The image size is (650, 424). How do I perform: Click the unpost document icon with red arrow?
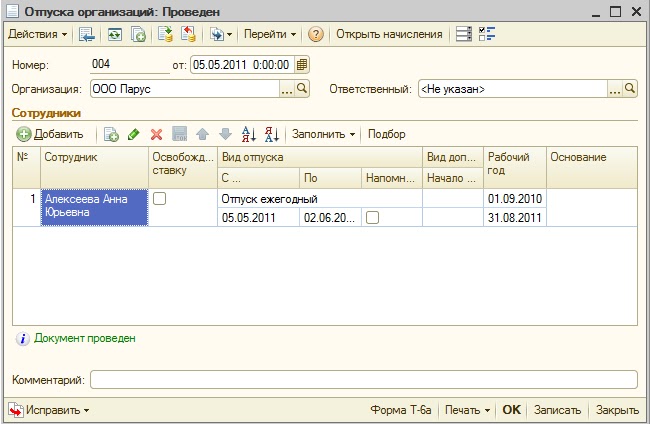pos(188,34)
